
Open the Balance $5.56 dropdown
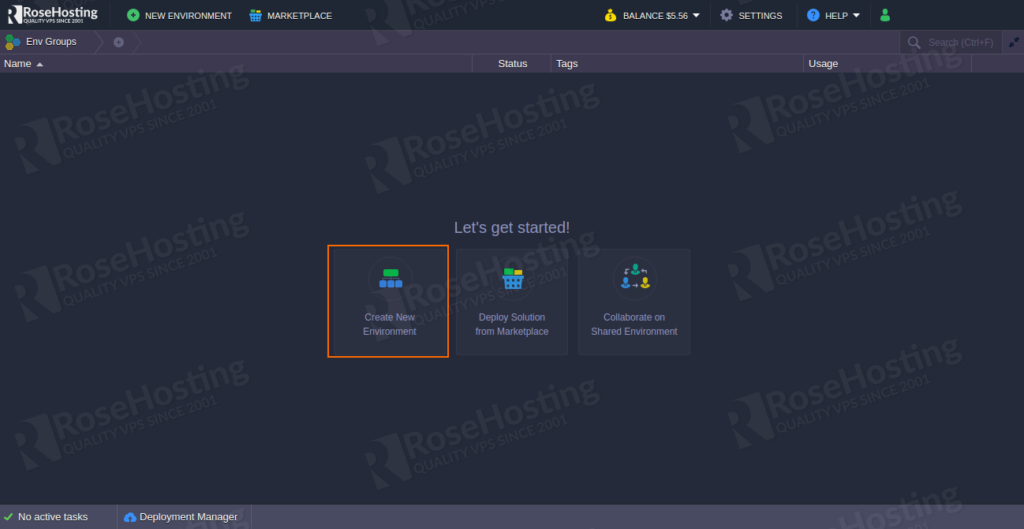point(653,15)
